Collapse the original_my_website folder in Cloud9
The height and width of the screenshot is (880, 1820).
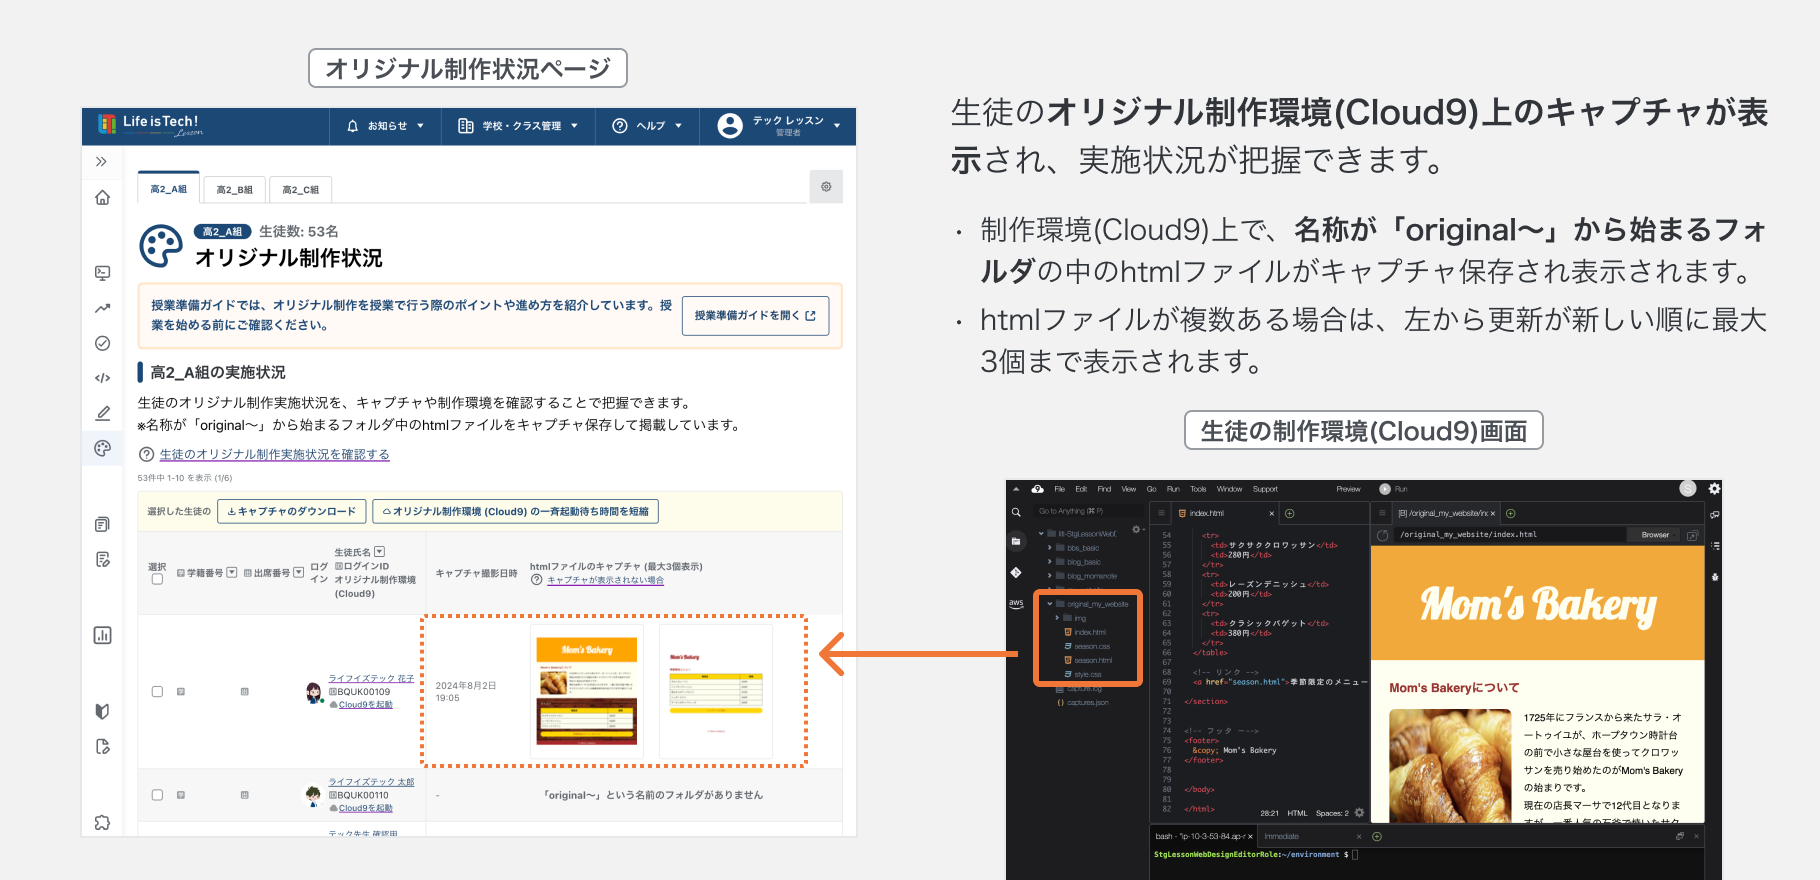pyautogui.click(x=1050, y=604)
